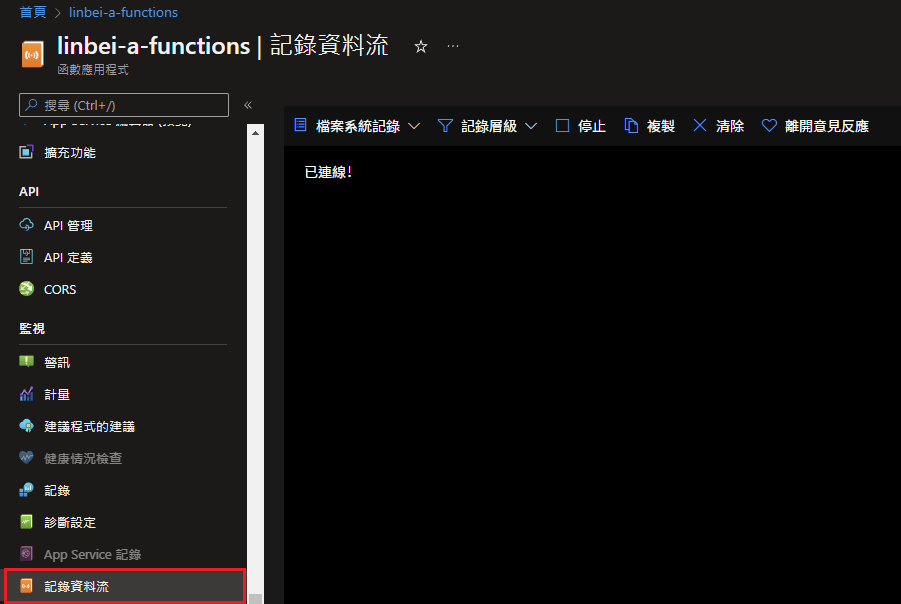
Task: Click the sidebar scrollbar up arrow
Action: tap(255, 133)
